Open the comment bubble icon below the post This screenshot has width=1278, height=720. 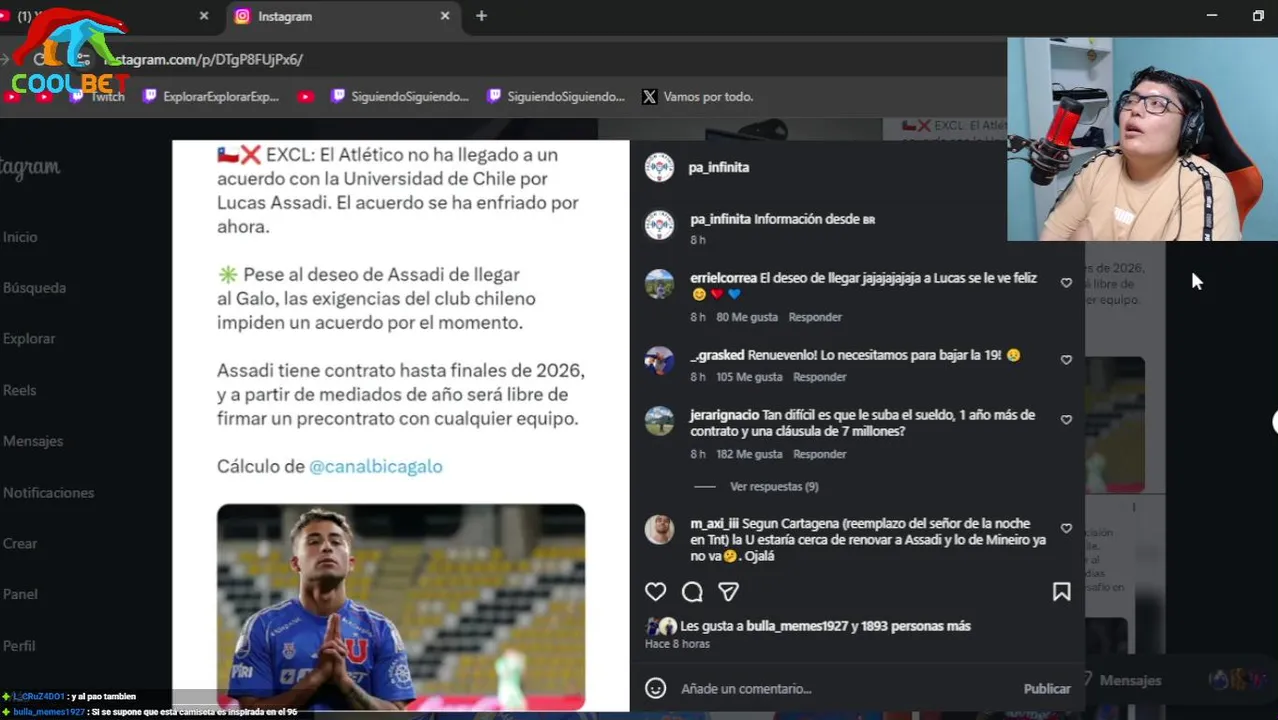(x=692, y=592)
